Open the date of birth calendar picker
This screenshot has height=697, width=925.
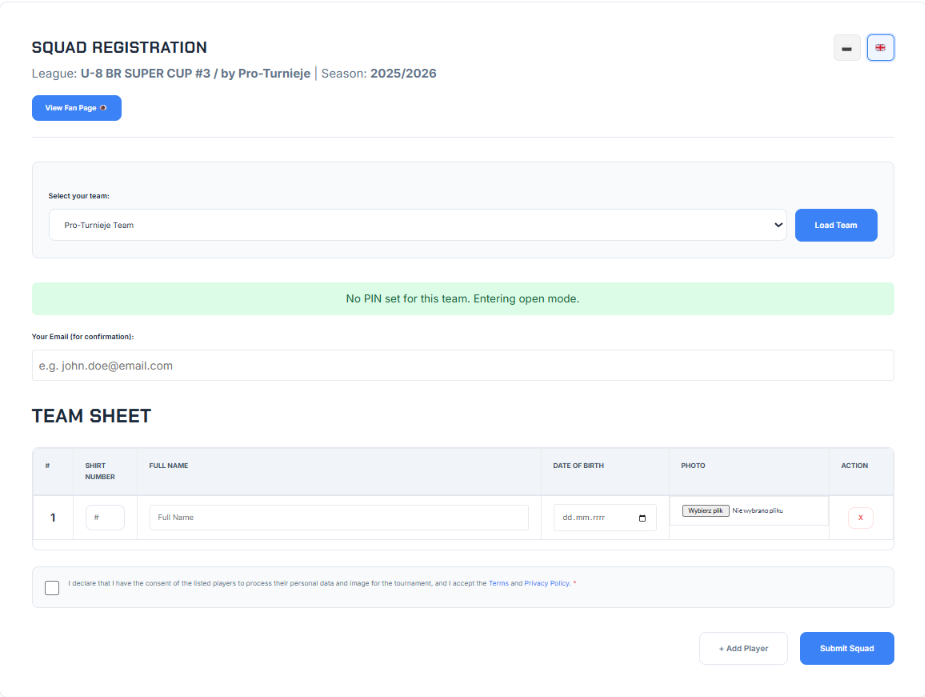[642, 518]
